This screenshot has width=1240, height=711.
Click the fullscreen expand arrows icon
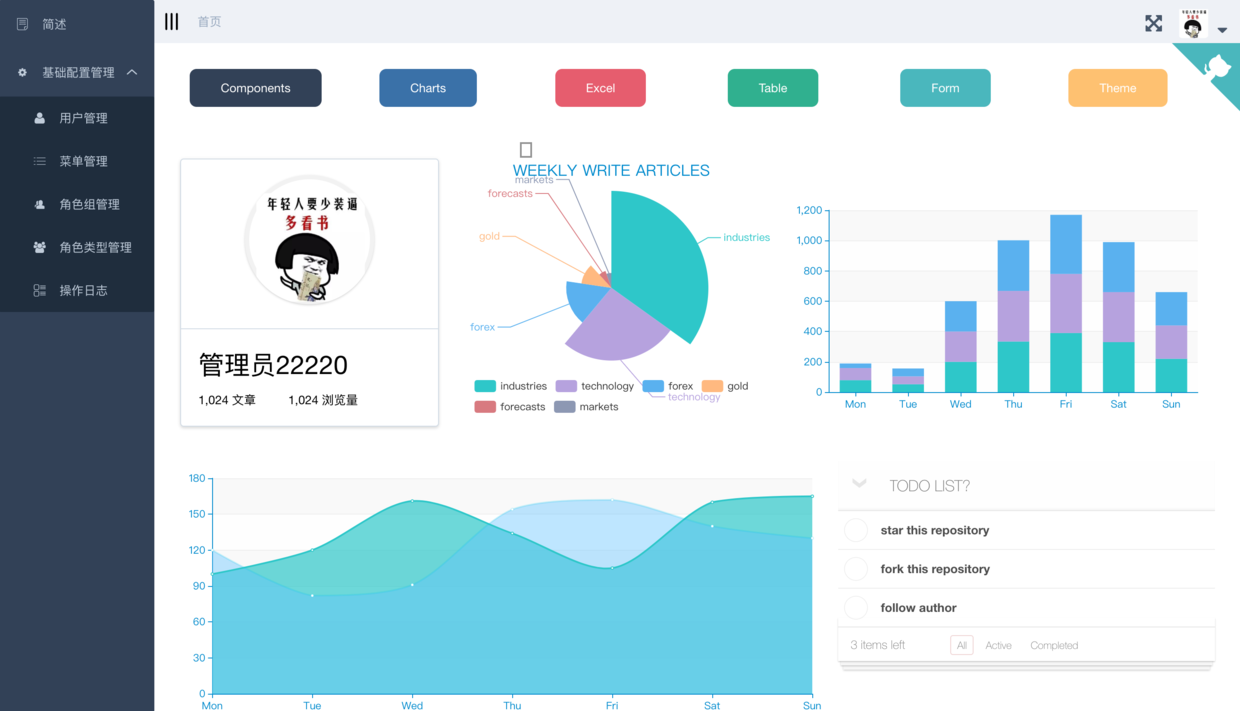1154,23
